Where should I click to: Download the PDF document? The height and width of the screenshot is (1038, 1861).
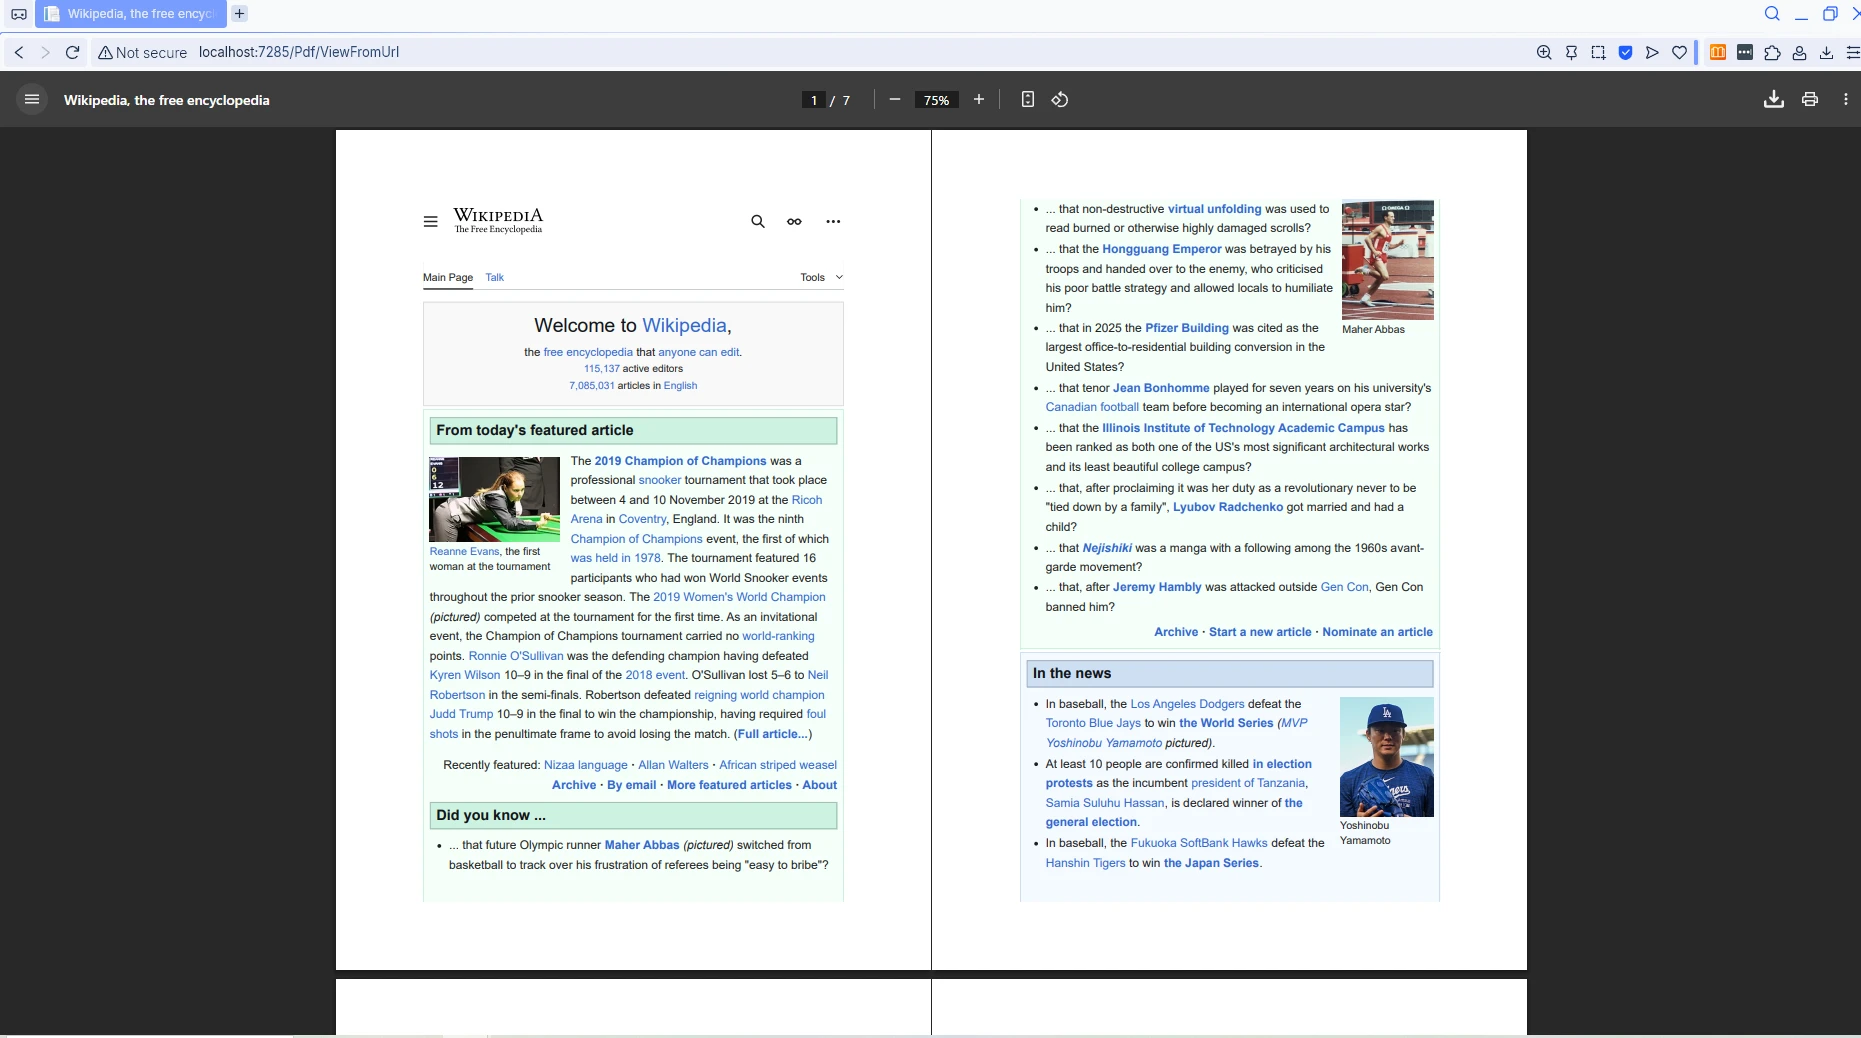click(1774, 99)
